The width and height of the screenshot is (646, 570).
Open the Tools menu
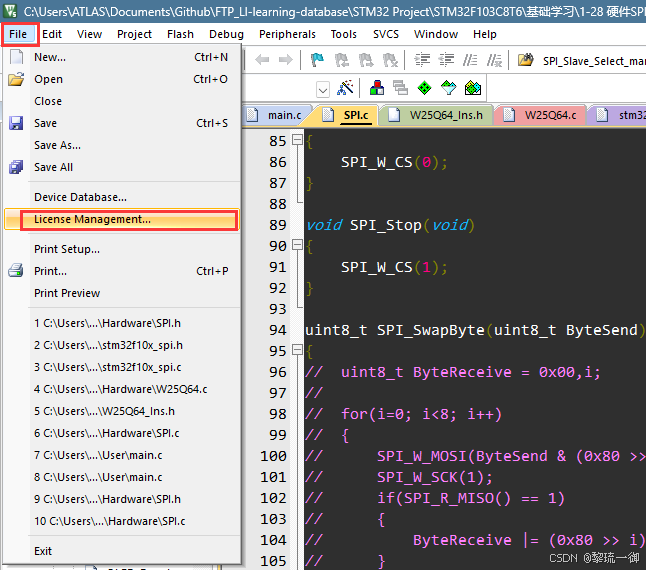[344, 34]
